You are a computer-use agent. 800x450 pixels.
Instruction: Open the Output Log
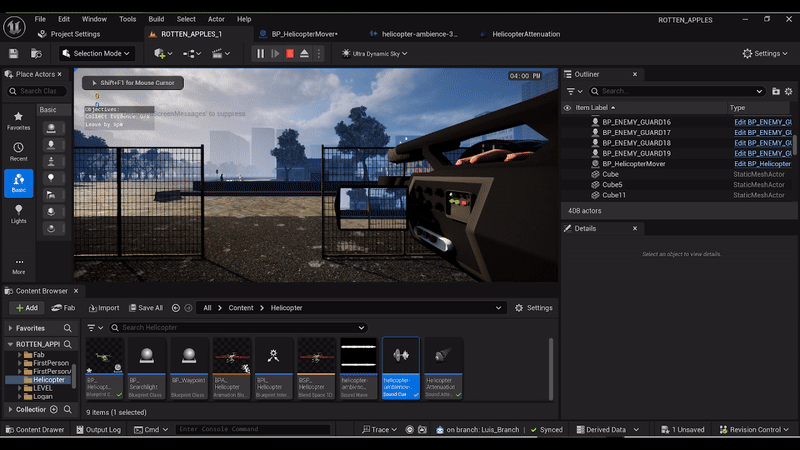[x=98, y=430]
